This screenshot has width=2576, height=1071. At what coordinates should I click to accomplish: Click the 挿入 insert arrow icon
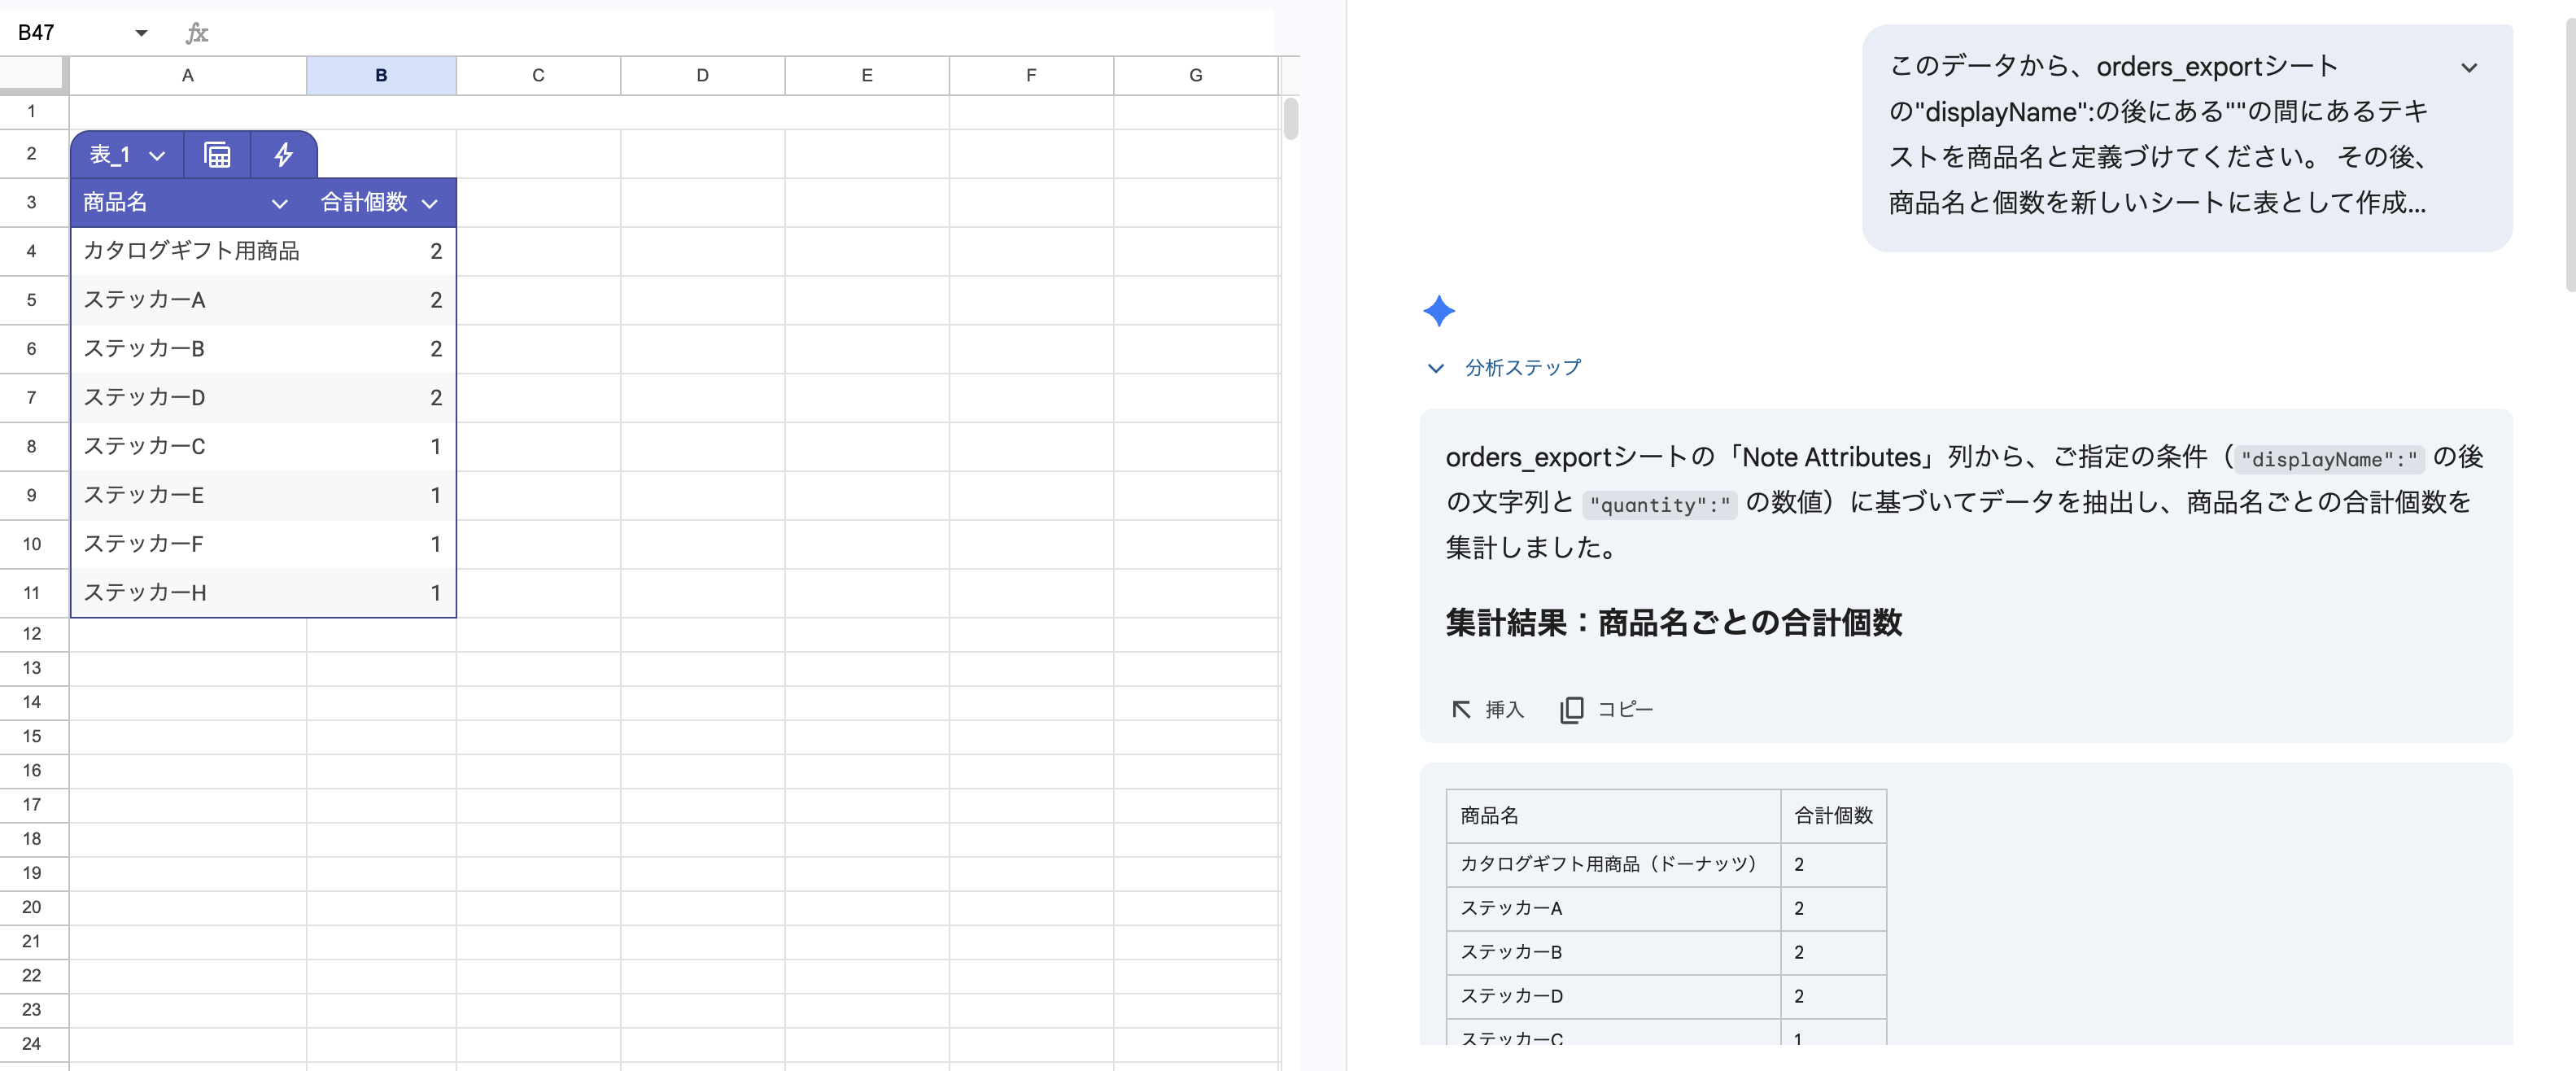(1461, 709)
